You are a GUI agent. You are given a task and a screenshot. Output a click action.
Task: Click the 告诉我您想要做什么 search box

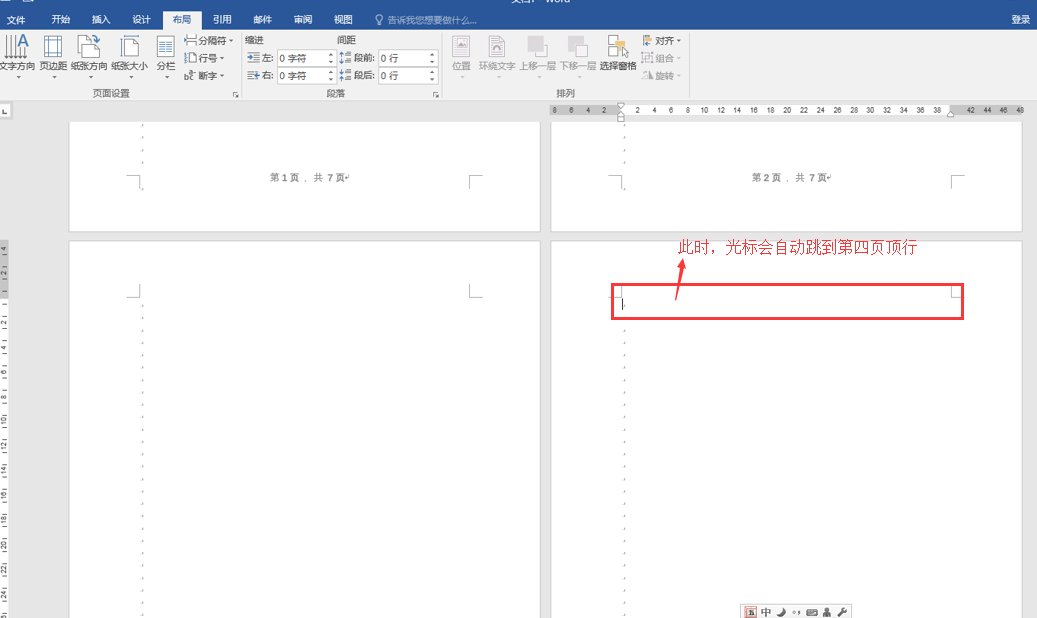coord(430,19)
